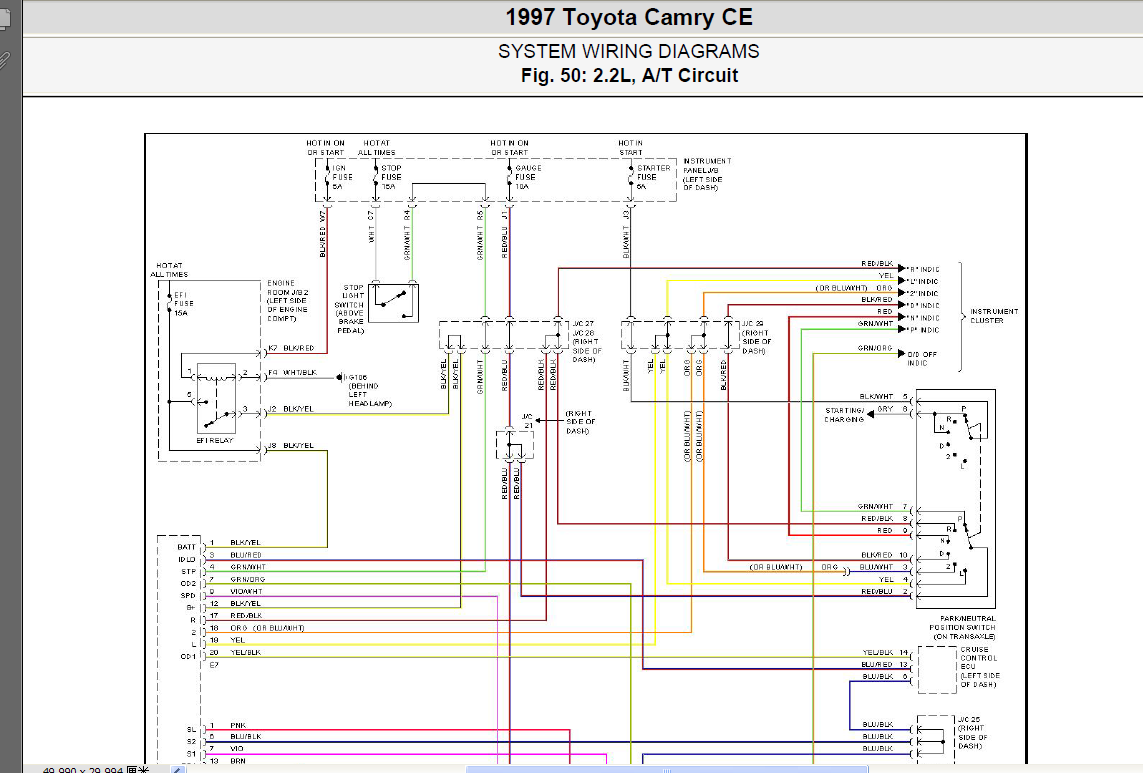1143x773 pixels.
Task: Click the IGN FUSE 5A label
Action: tap(342, 177)
